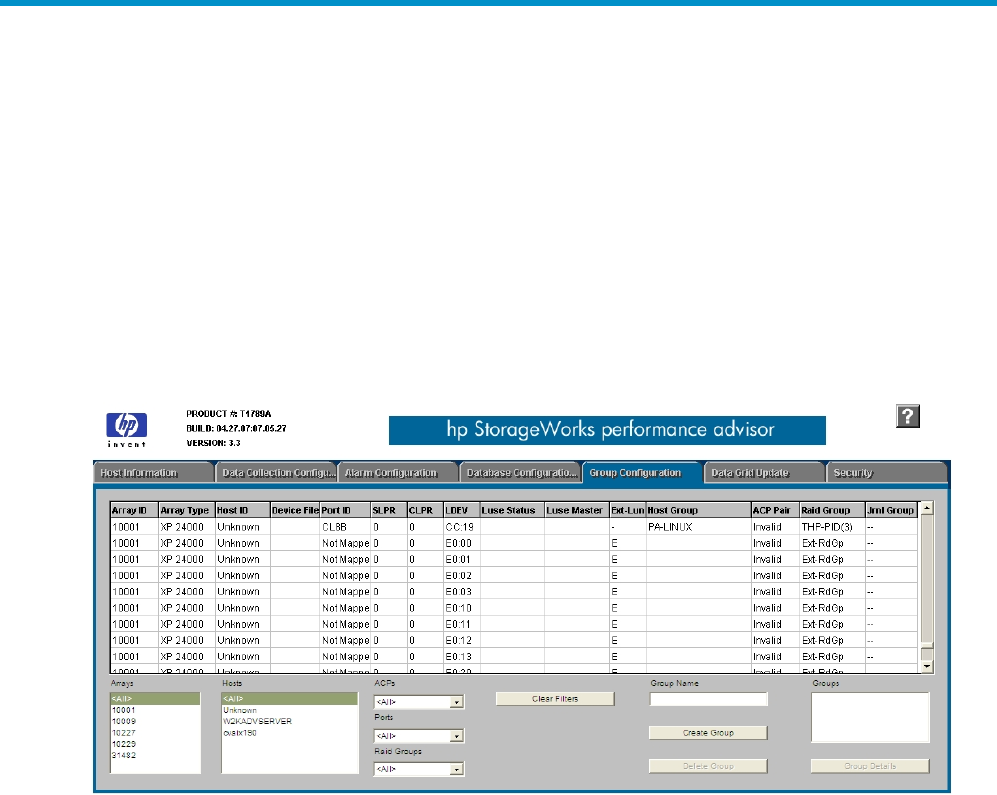This screenshot has height=795, width=997.
Task: Click the Group Details button
Action: coord(870,766)
